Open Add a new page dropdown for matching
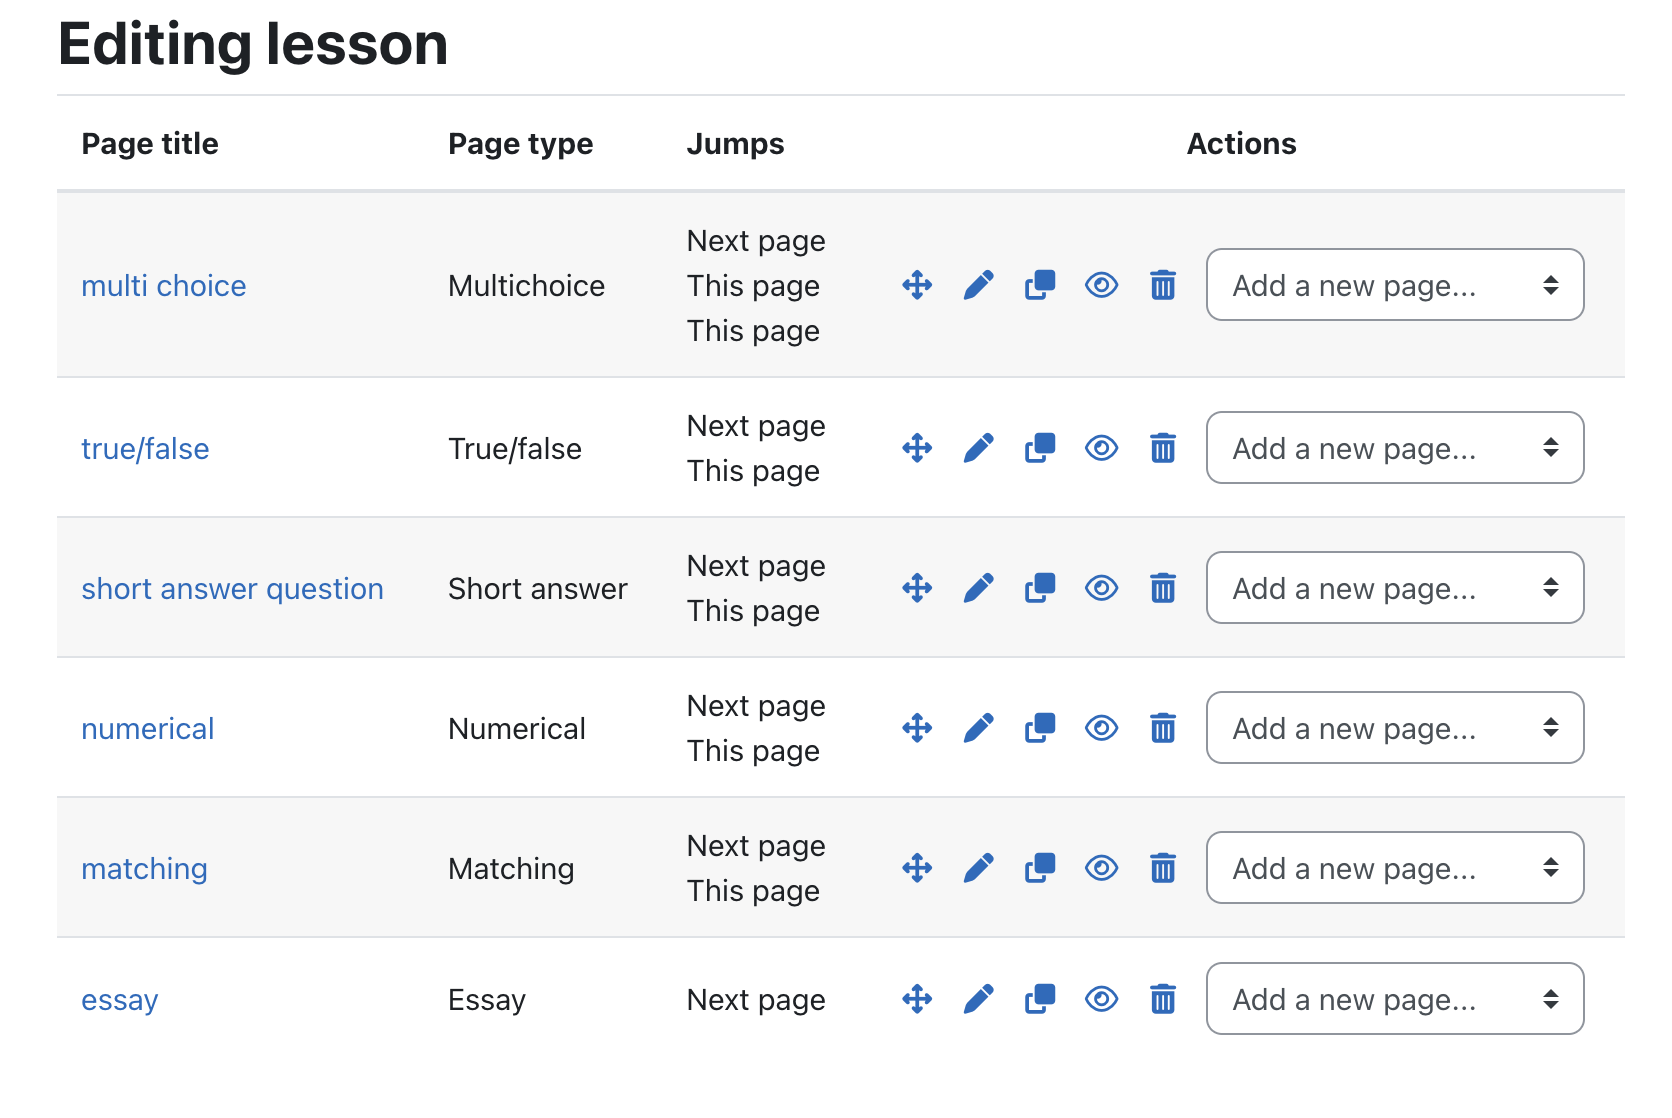Screen dimensions: 1672x1118 pos(1395,868)
